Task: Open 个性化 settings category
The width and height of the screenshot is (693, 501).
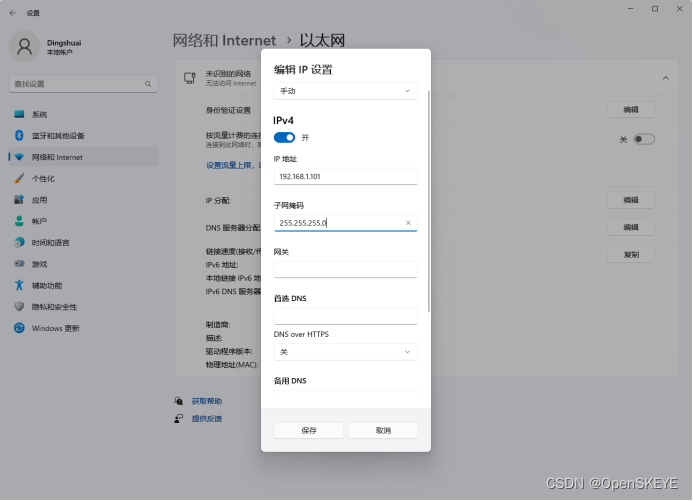Action: click(x=83, y=178)
